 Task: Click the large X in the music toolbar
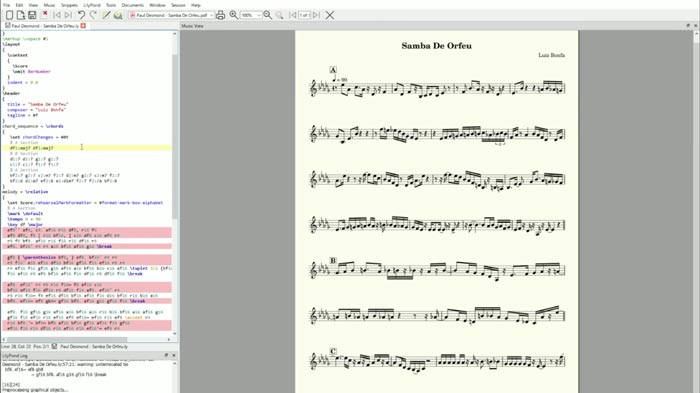click(x=330, y=15)
